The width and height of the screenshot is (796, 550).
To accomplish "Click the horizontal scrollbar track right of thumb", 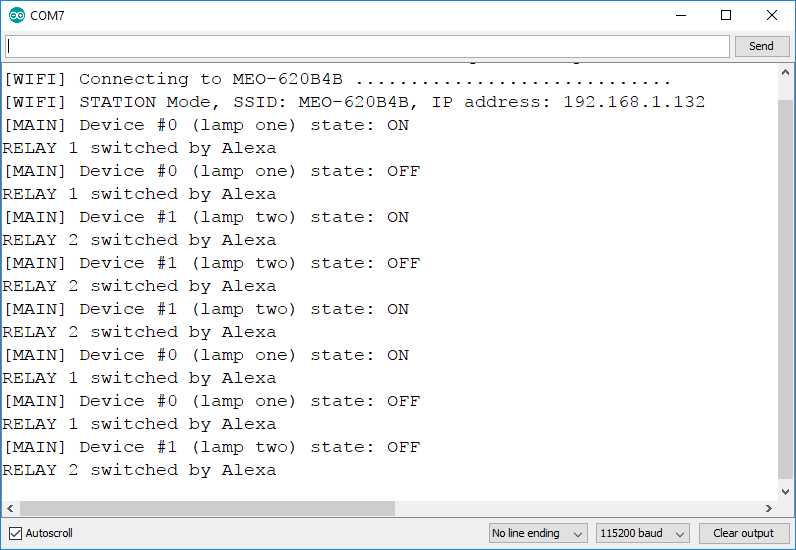I will coord(580,508).
